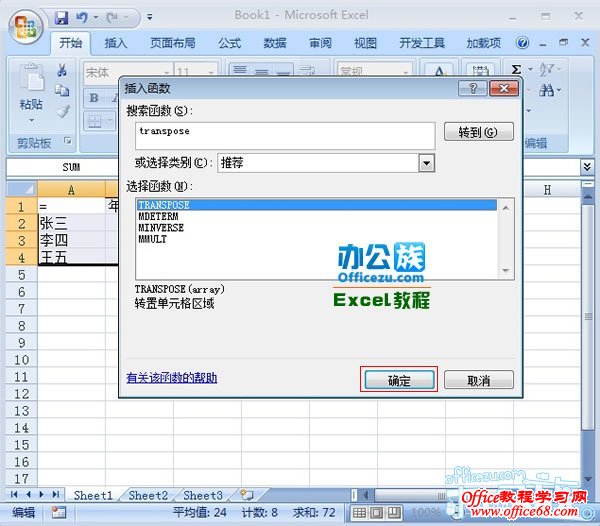Open the 开发工具 ribbon tab
This screenshot has width=600, height=526.
coord(422,43)
